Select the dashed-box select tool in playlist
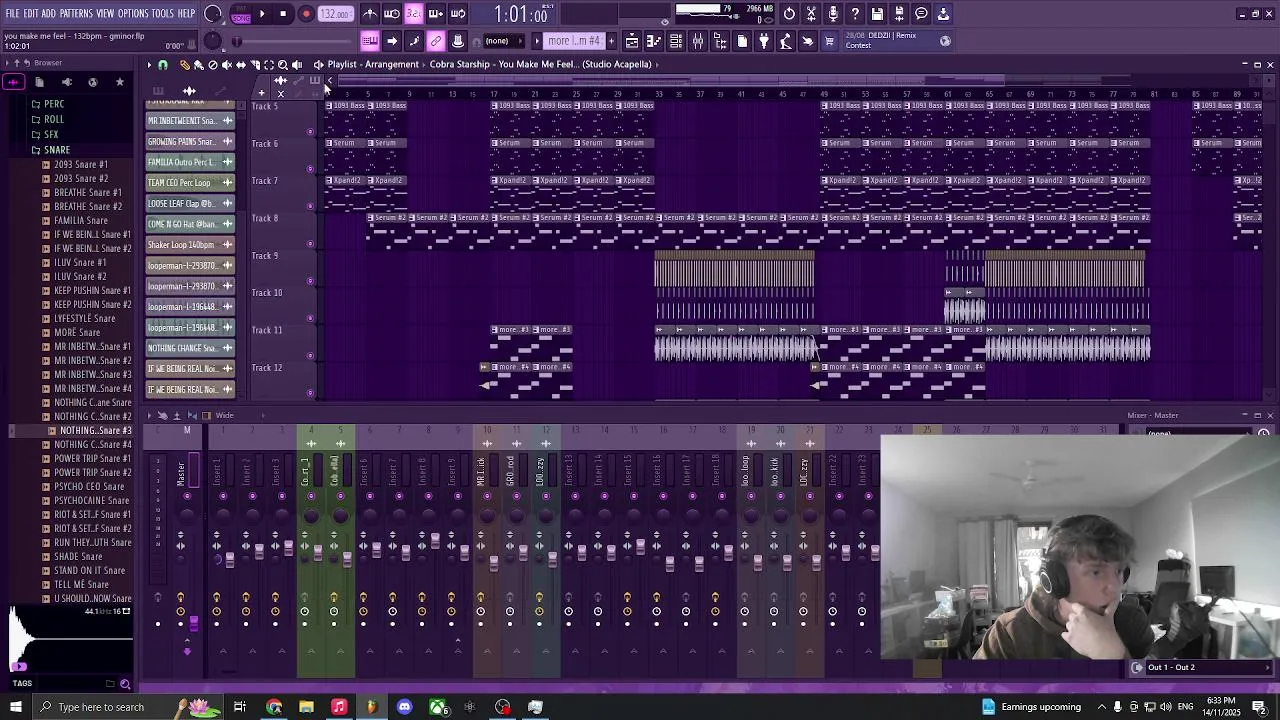 tap(269, 65)
